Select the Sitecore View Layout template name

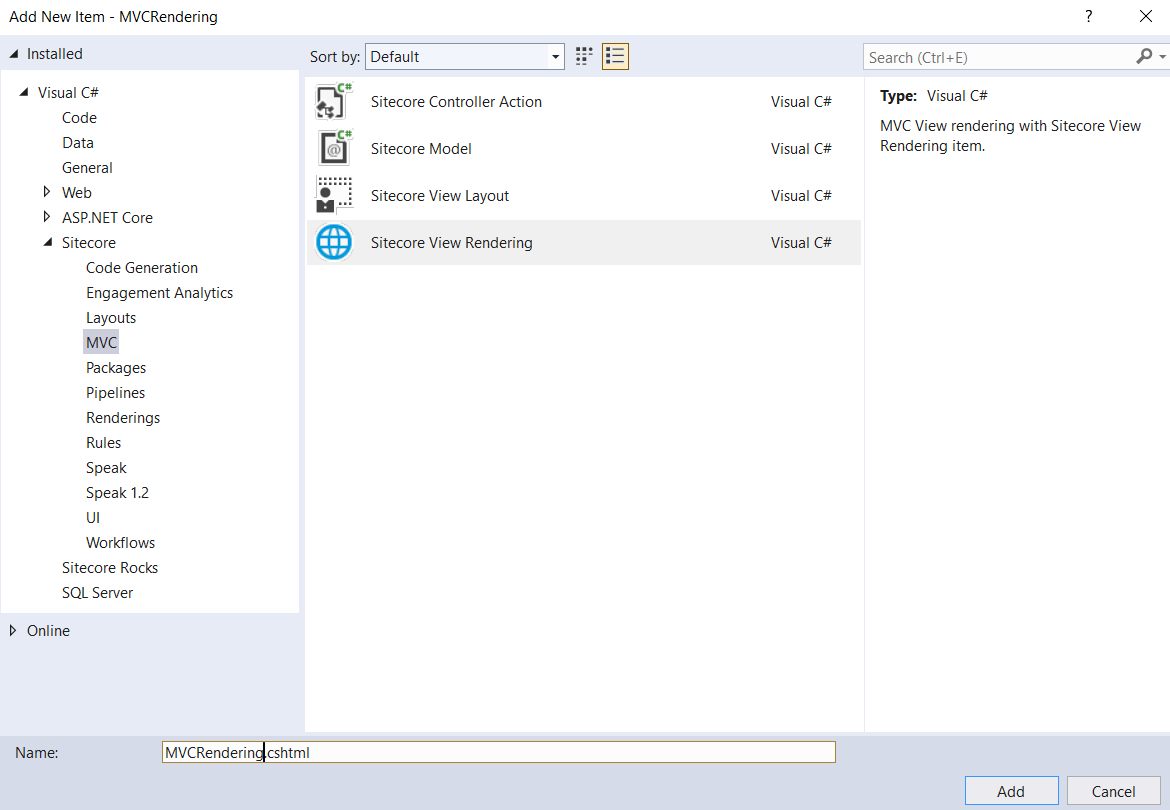click(x=439, y=195)
